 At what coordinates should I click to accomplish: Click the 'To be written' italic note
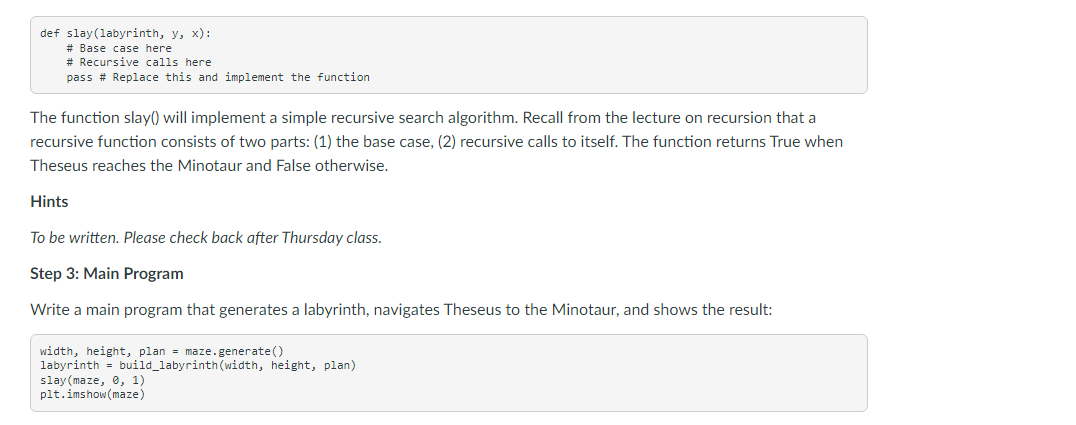(206, 238)
